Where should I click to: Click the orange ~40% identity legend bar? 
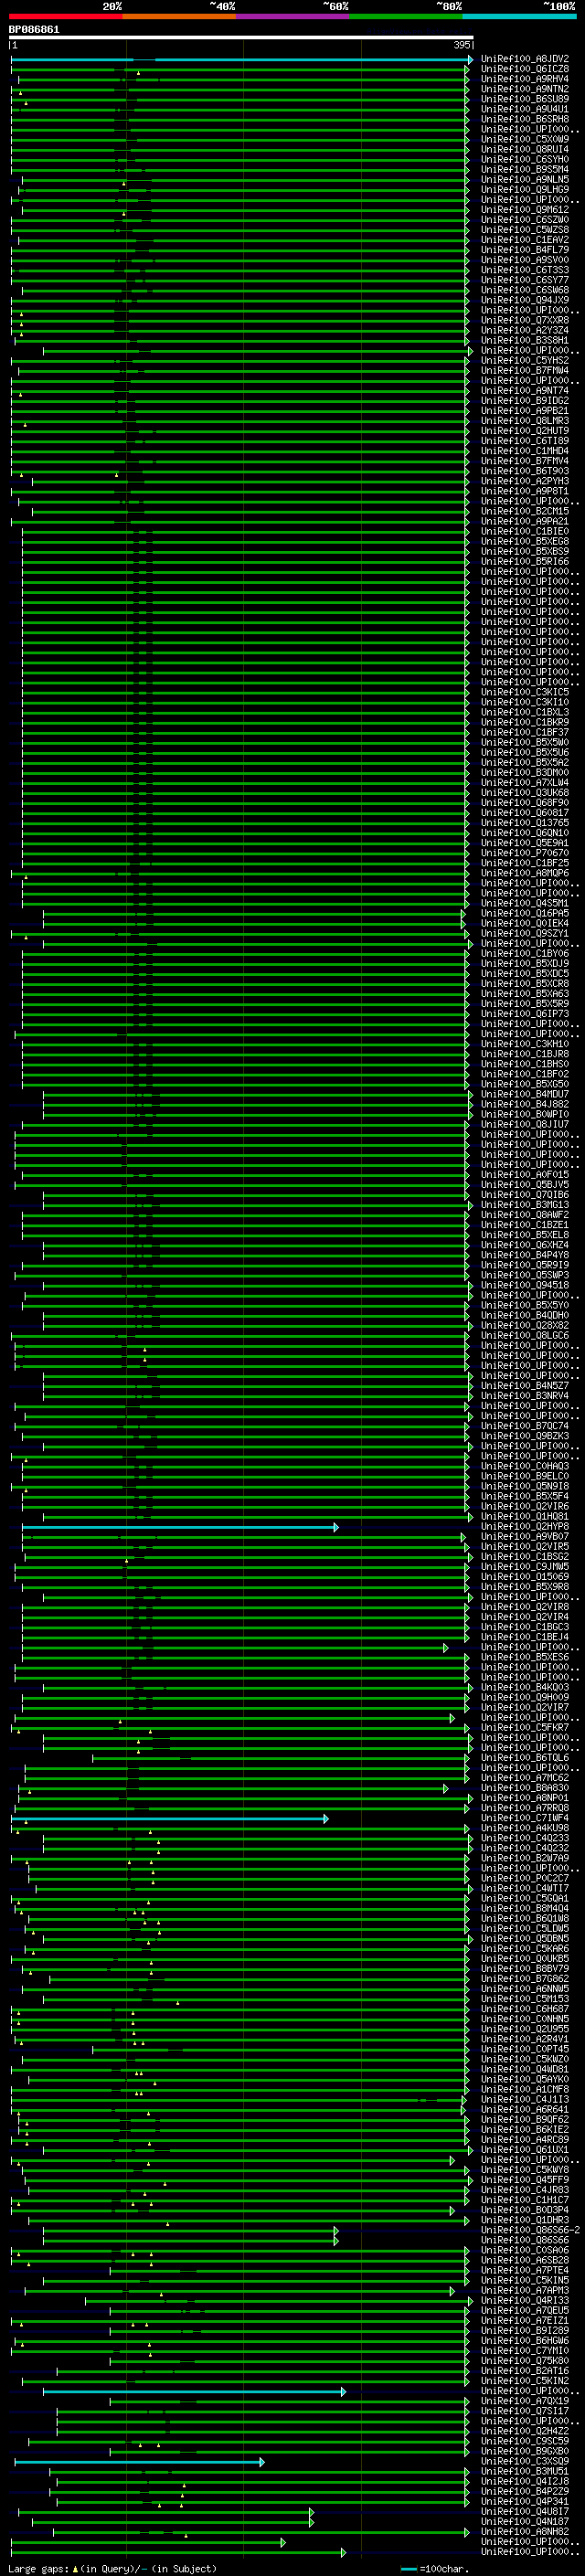(x=179, y=16)
